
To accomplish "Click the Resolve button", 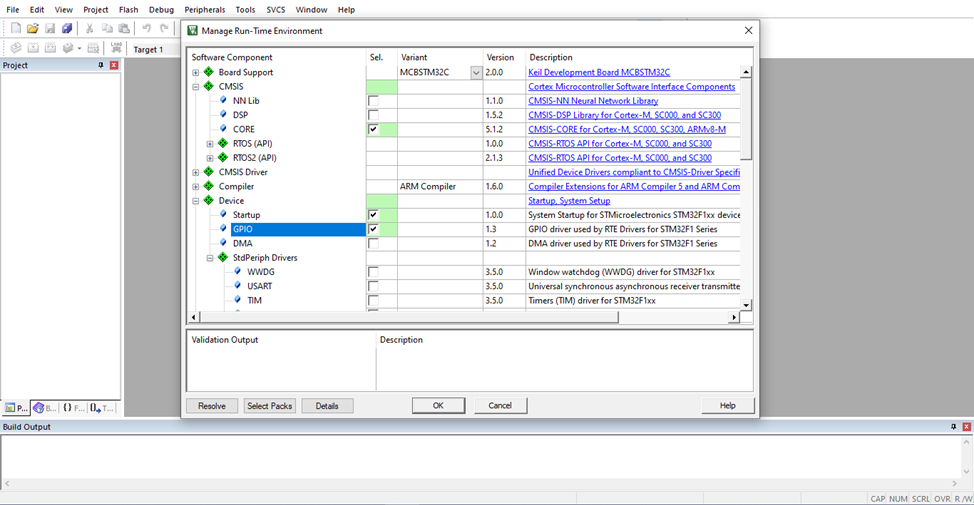I will tap(212, 406).
